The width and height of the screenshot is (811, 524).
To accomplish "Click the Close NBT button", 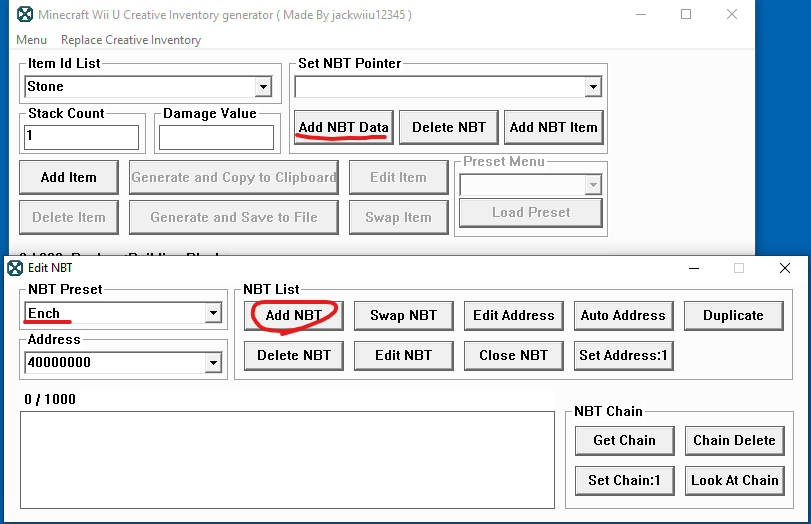I will [x=514, y=355].
